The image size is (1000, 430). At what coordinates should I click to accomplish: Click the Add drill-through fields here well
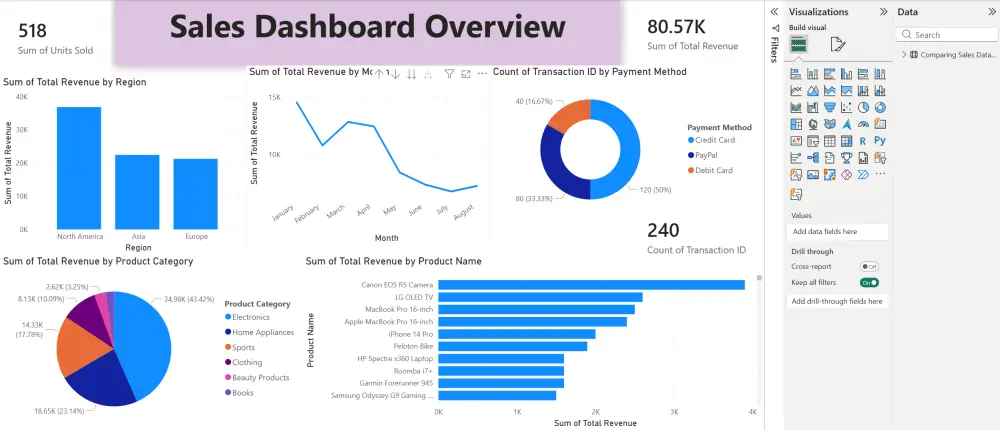click(x=837, y=301)
